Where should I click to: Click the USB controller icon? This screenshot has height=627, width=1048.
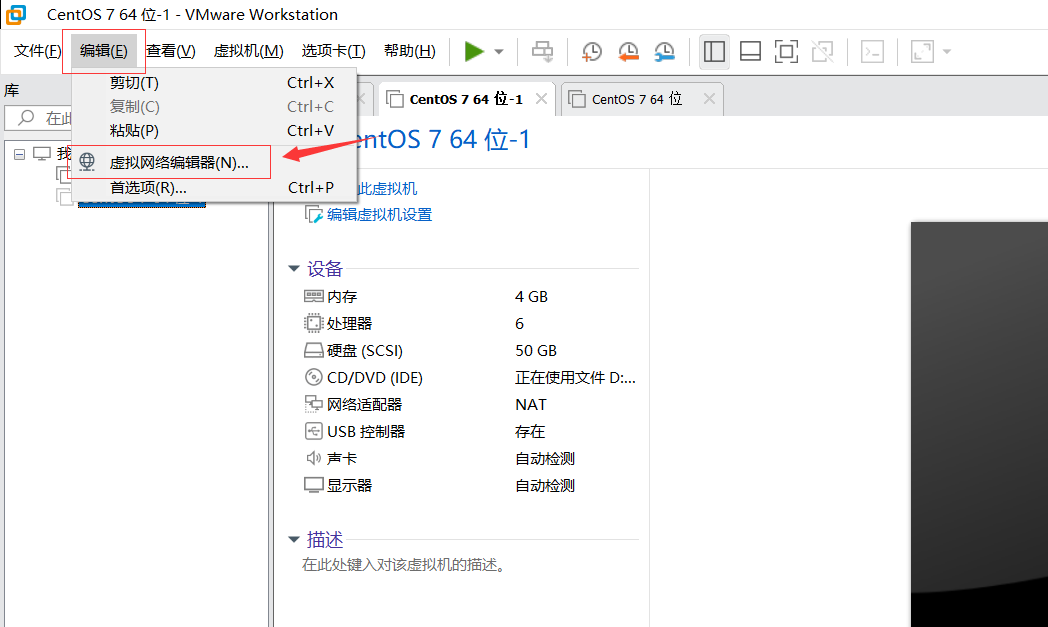(x=313, y=431)
